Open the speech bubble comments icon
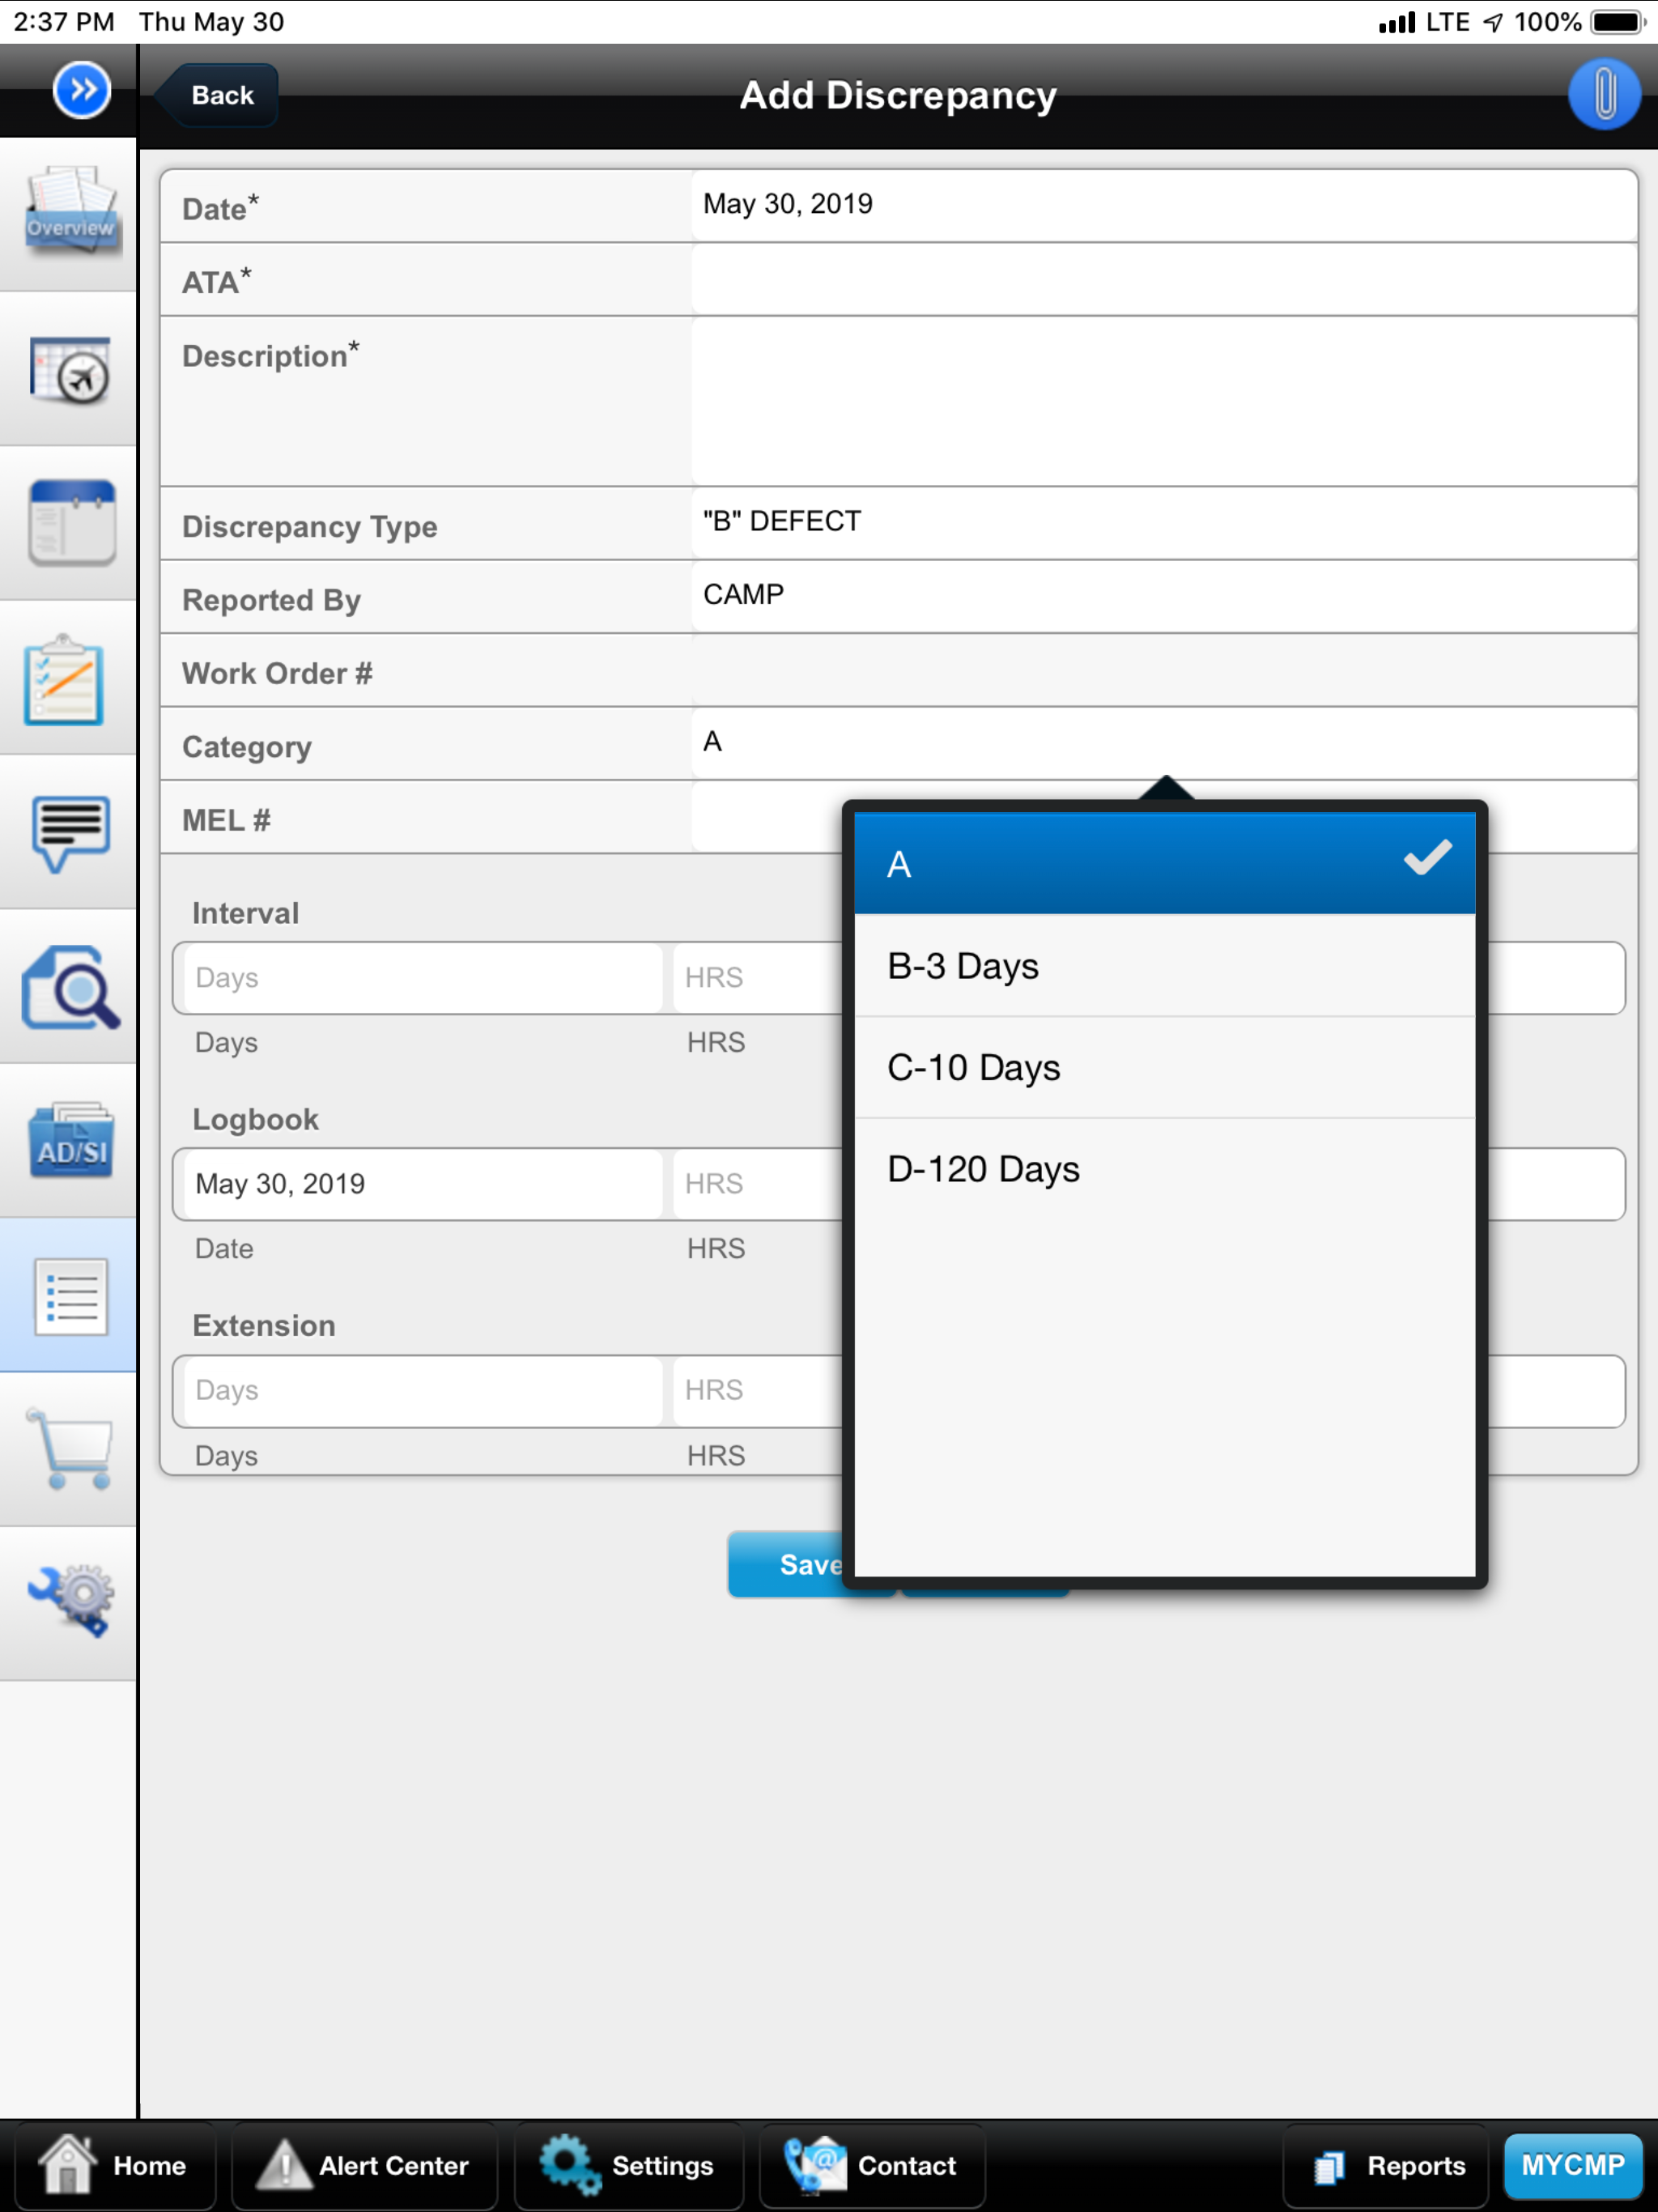The height and width of the screenshot is (2212, 1658). tap(70, 832)
